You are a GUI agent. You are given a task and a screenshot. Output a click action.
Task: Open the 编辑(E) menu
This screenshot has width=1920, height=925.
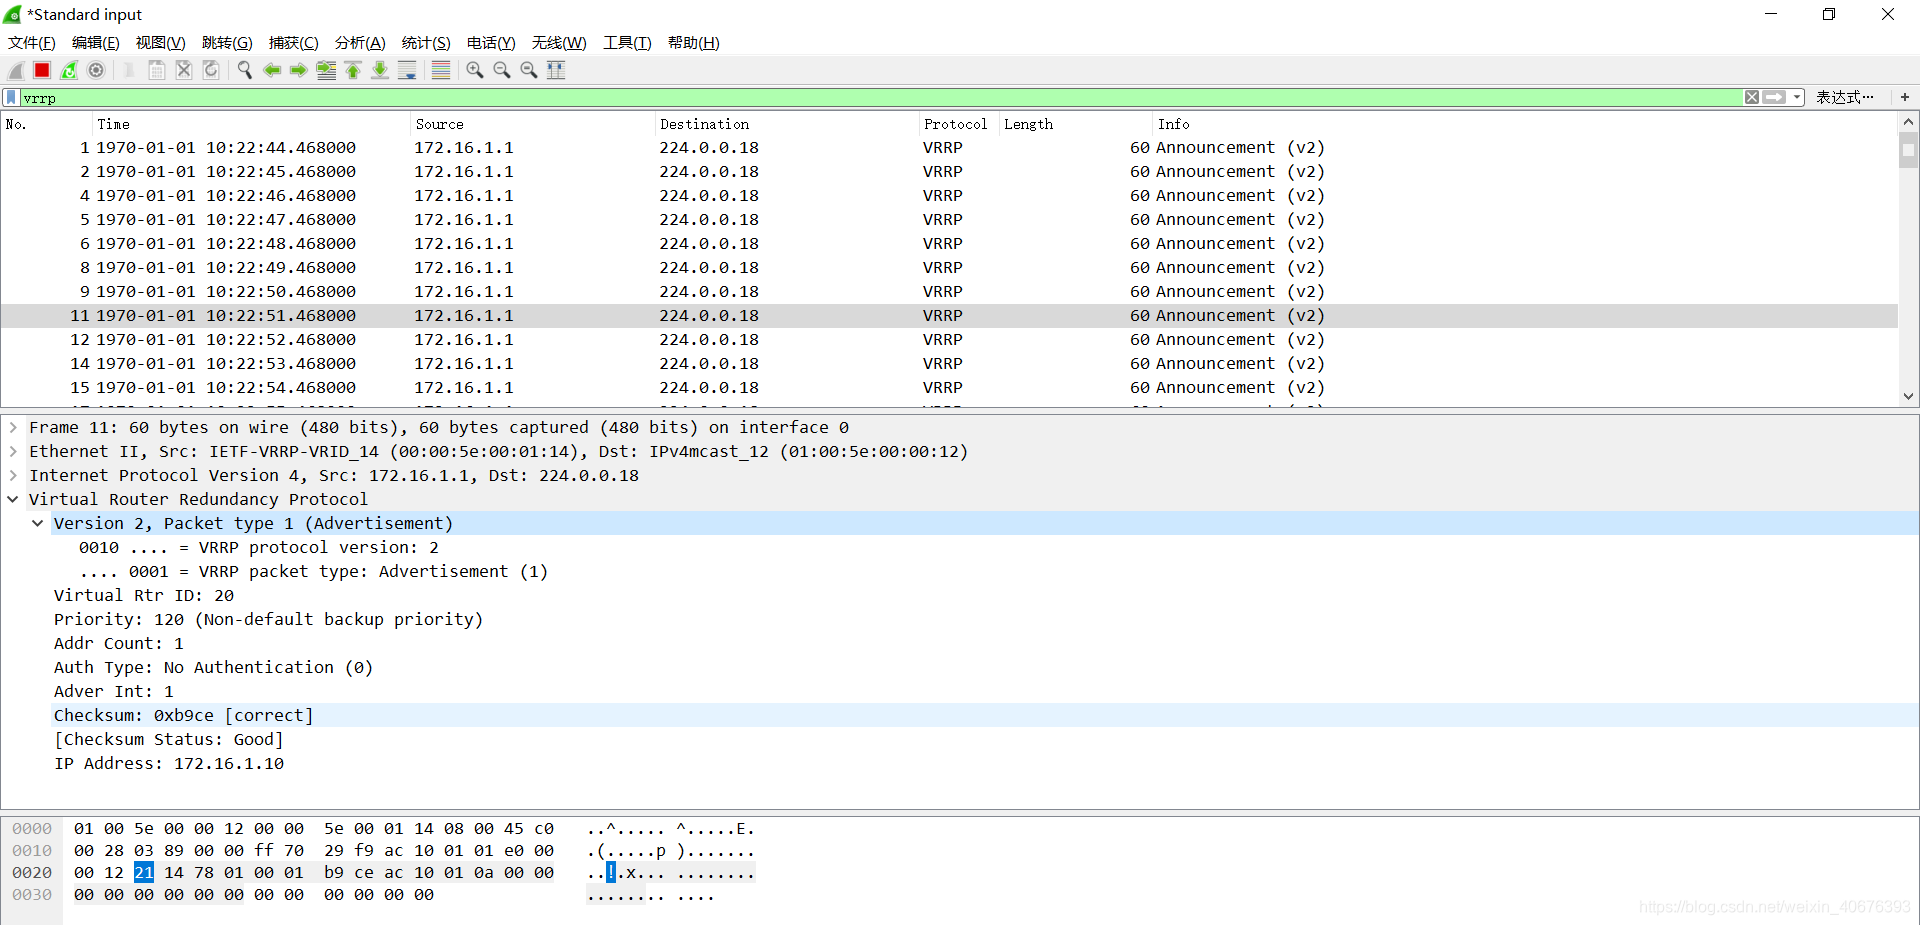pyautogui.click(x=96, y=42)
